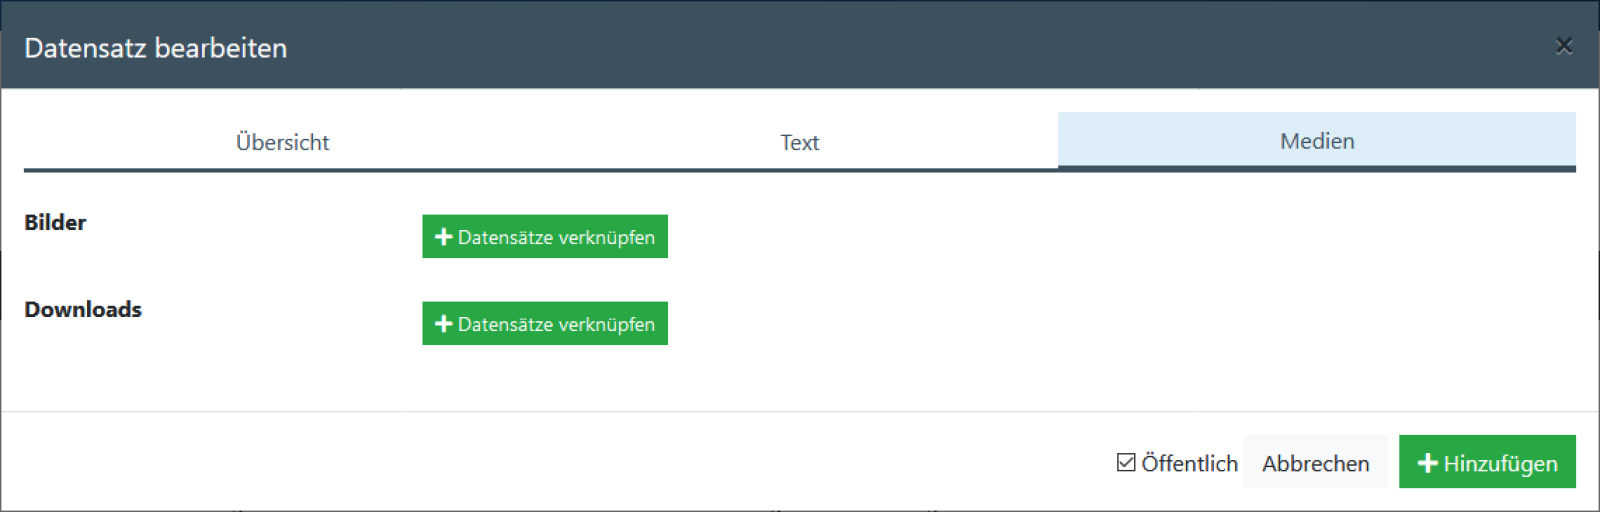Click the plus icon on the Hinzufügen button
Screen dimensions: 1600x512
(x=1428, y=463)
